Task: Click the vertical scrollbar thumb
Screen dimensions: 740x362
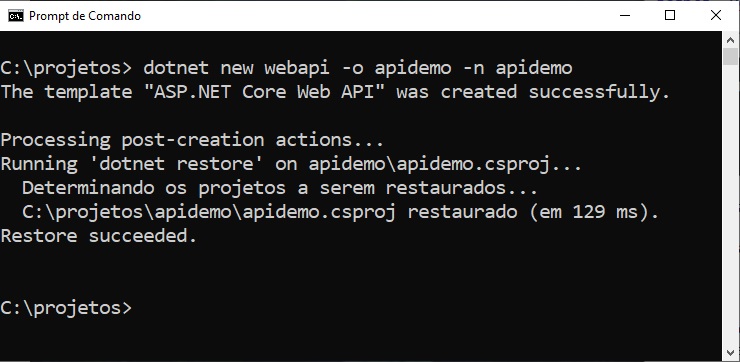Action: click(731, 57)
